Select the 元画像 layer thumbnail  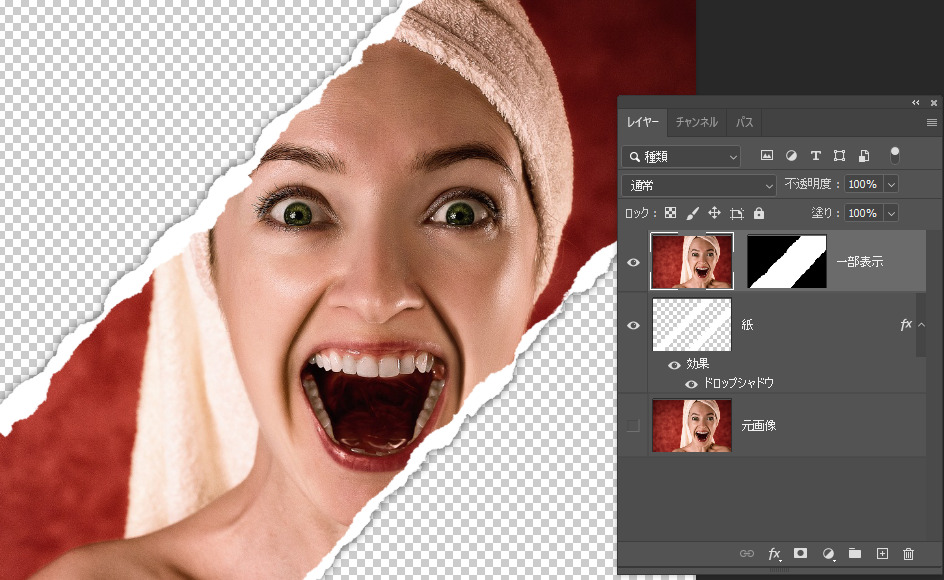coord(692,425)
